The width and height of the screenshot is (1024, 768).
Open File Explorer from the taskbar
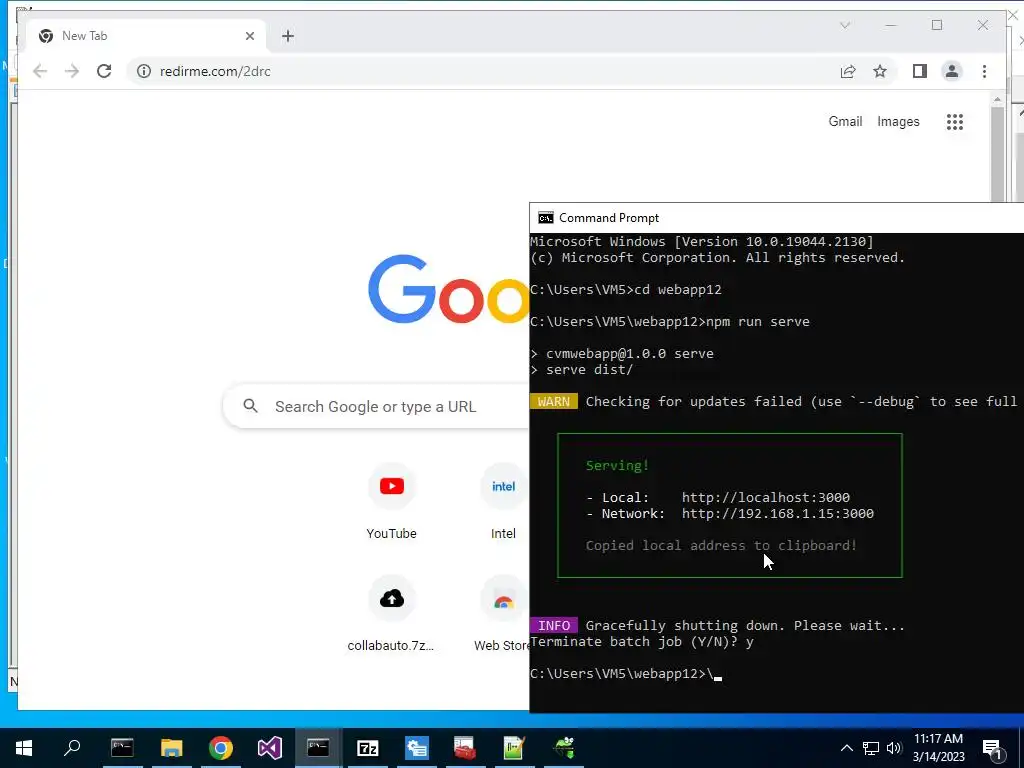tap(172, 748)
